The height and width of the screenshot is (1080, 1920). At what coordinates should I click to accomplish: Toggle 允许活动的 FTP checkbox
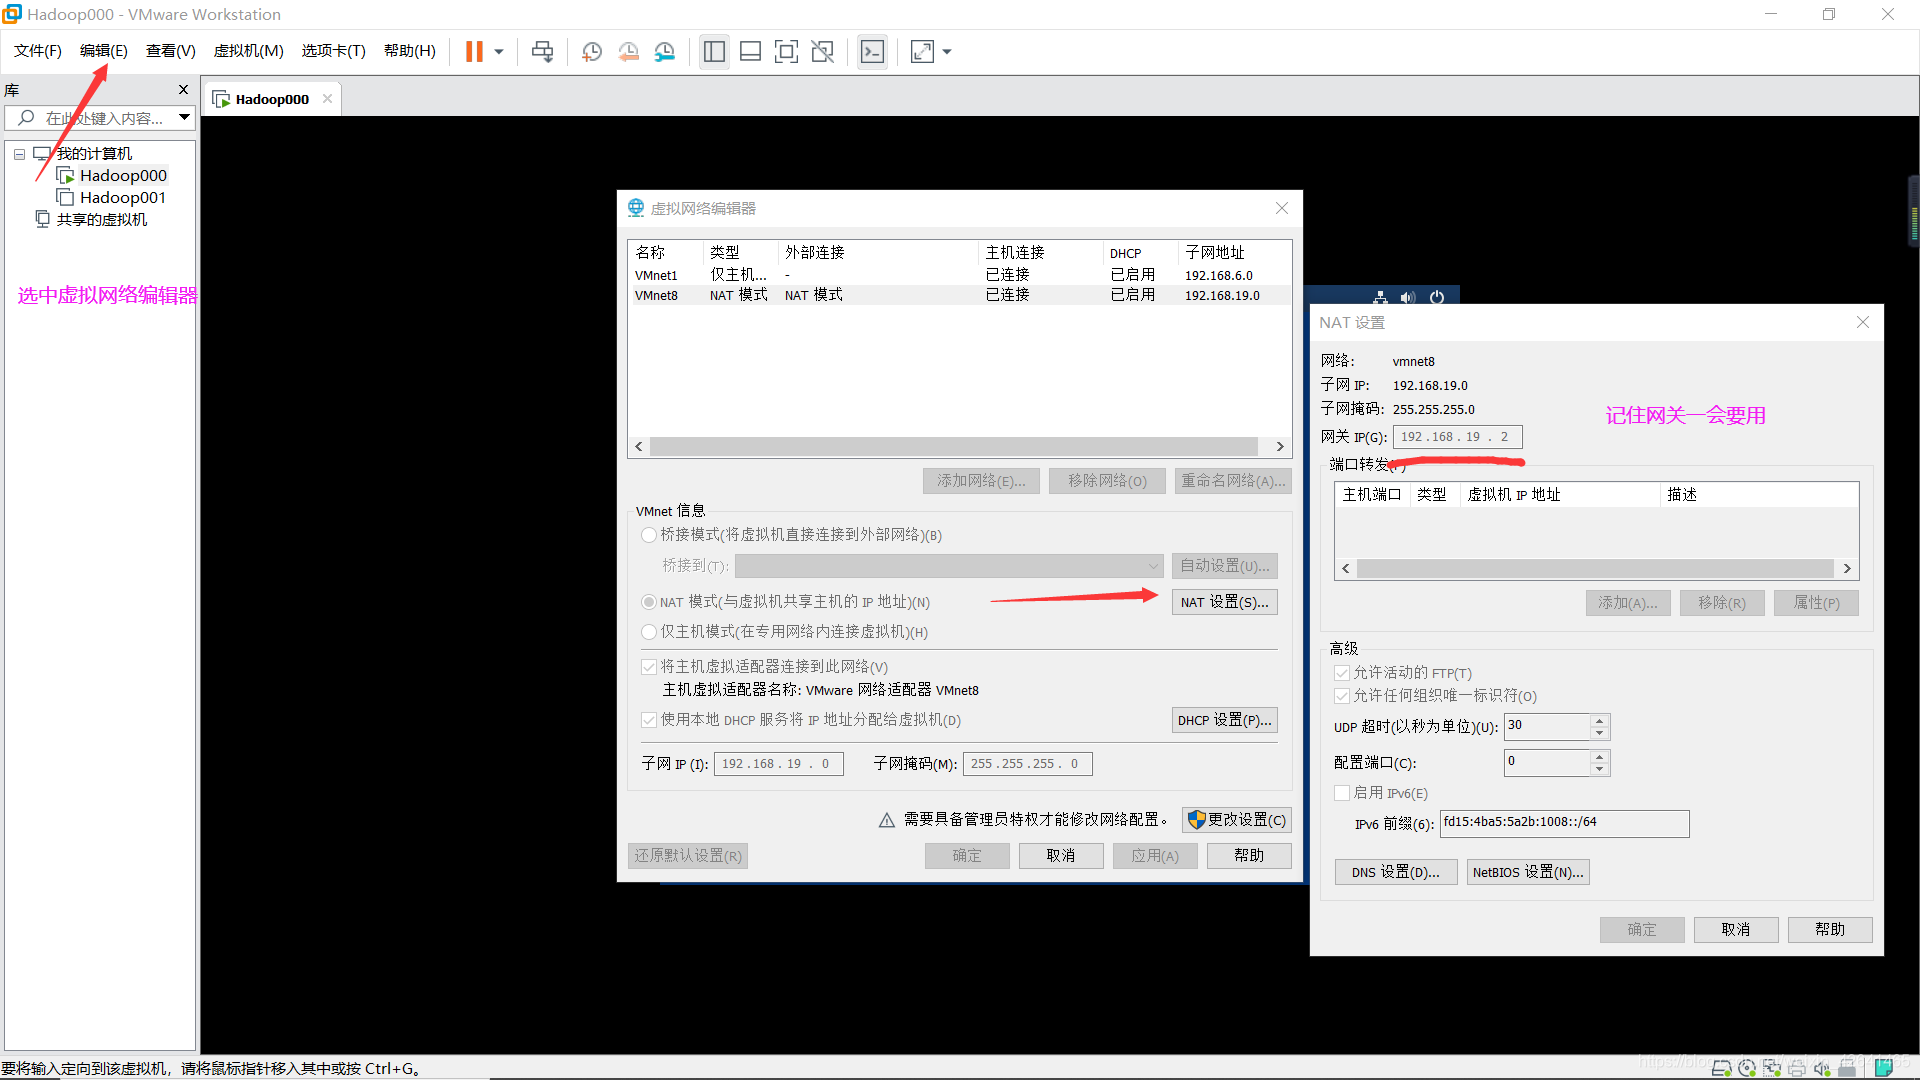(1342, 673)
